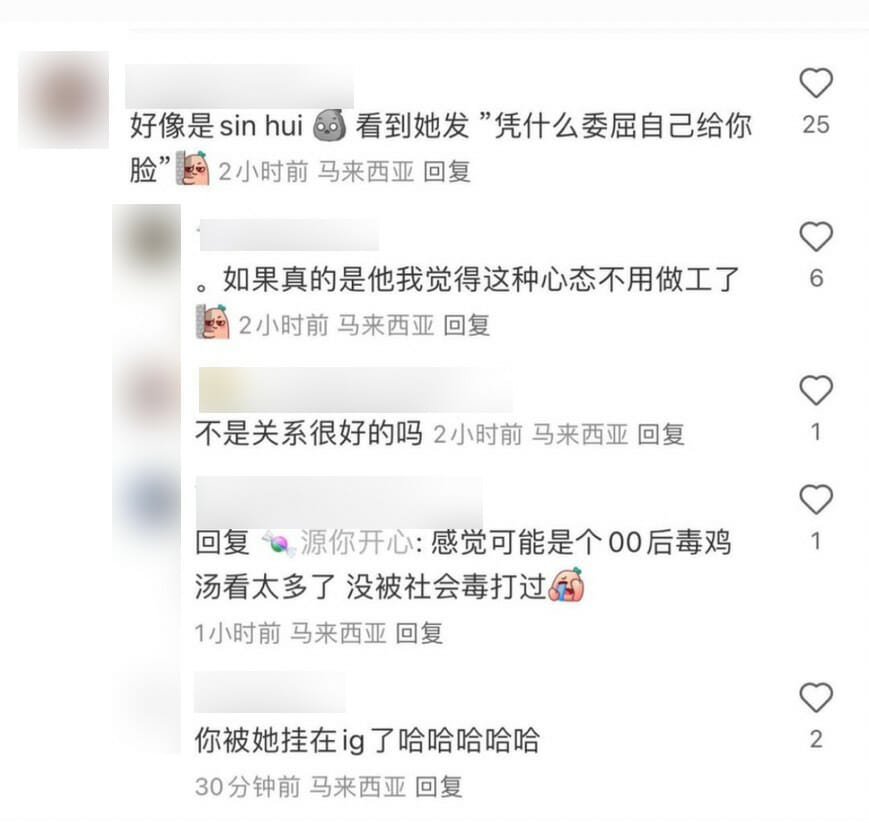
Task: Like the comment with 25 likes
Action: (x=816, y=83)
